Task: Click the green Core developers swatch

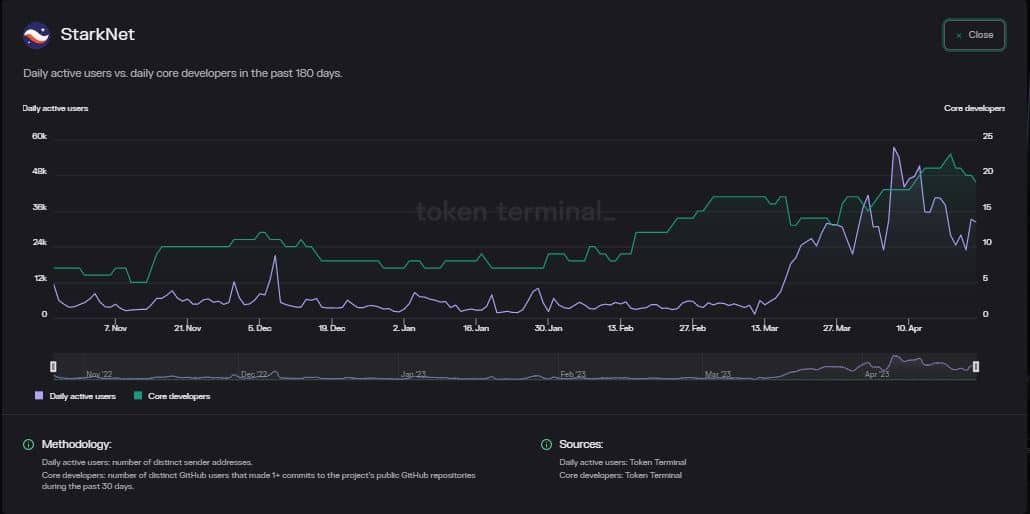Action: coord(138,396)
